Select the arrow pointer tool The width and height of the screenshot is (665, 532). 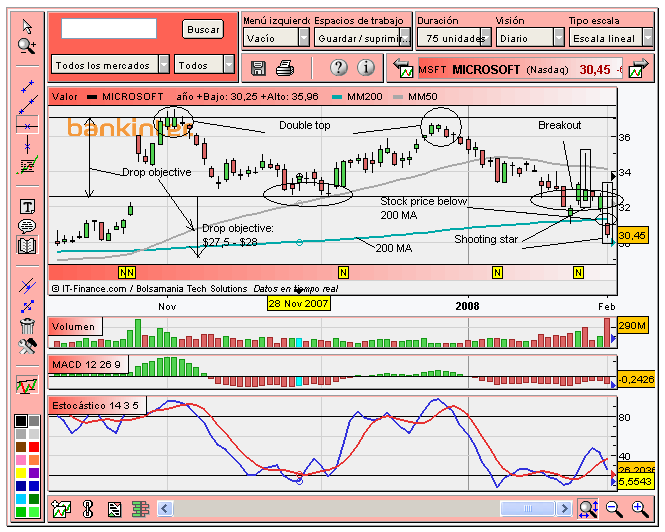coord(27,26)
